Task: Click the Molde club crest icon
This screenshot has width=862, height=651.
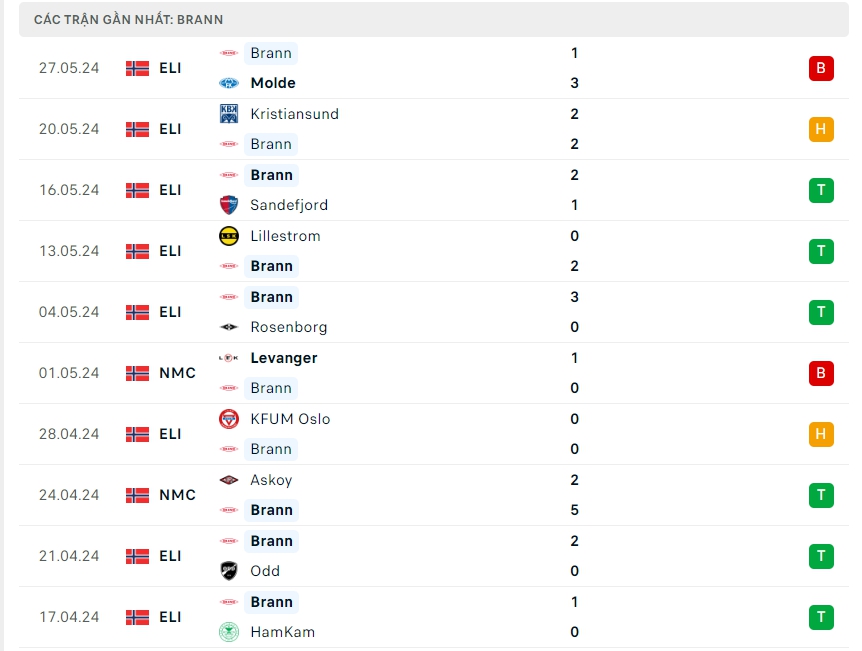Action: (x=229, y=83)
